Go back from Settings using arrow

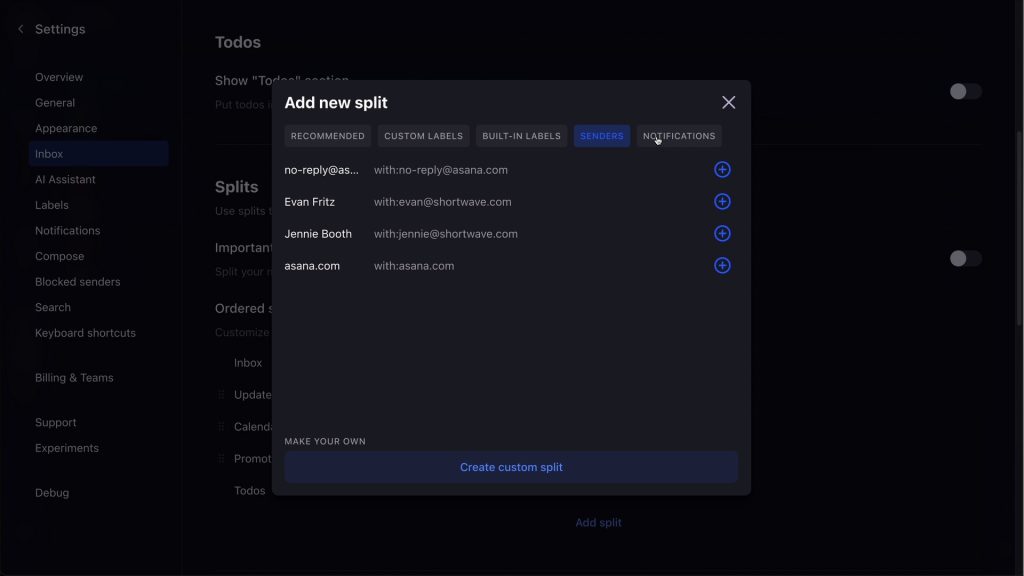point(21,29)
